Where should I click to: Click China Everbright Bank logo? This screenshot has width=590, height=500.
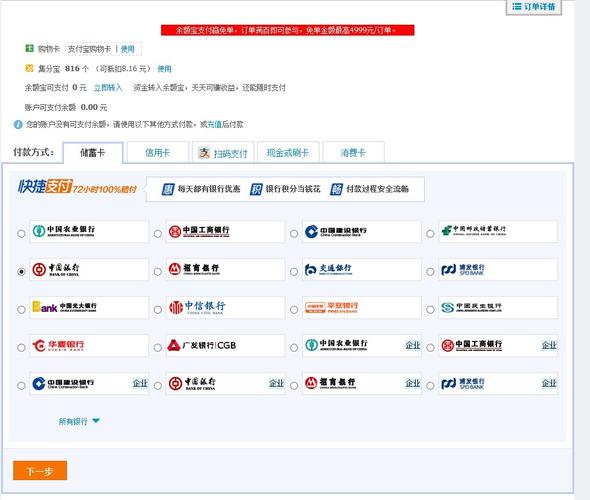click(64, 307)
